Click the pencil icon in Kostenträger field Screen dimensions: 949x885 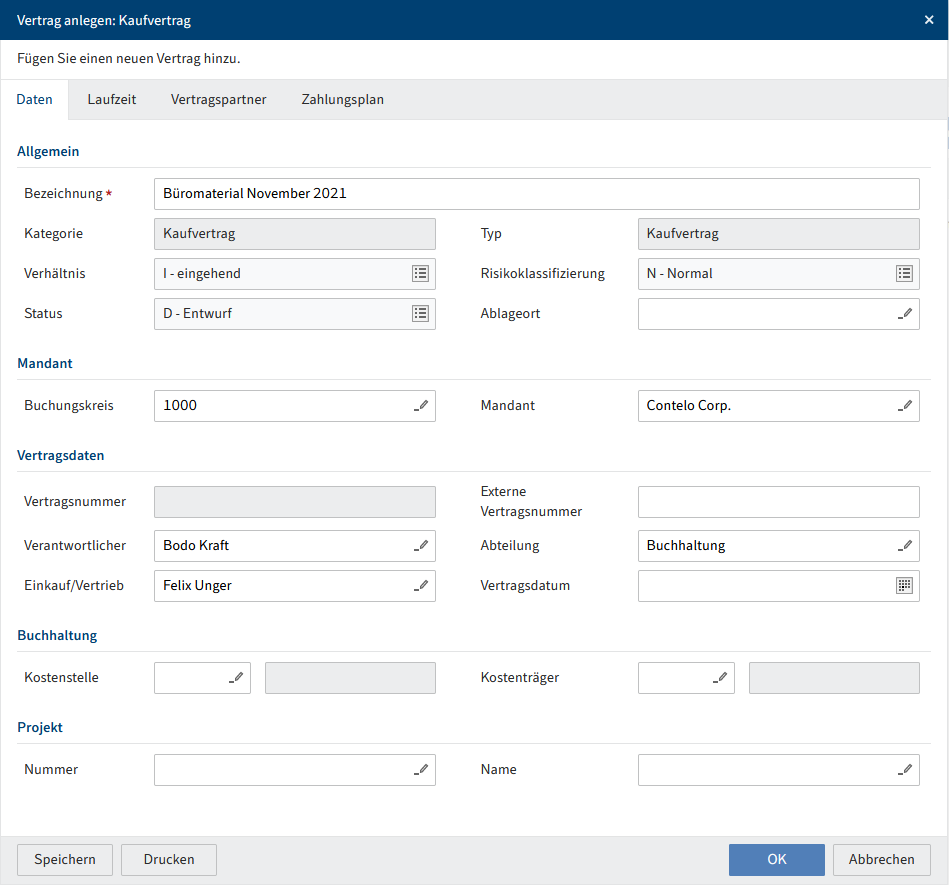720,678
